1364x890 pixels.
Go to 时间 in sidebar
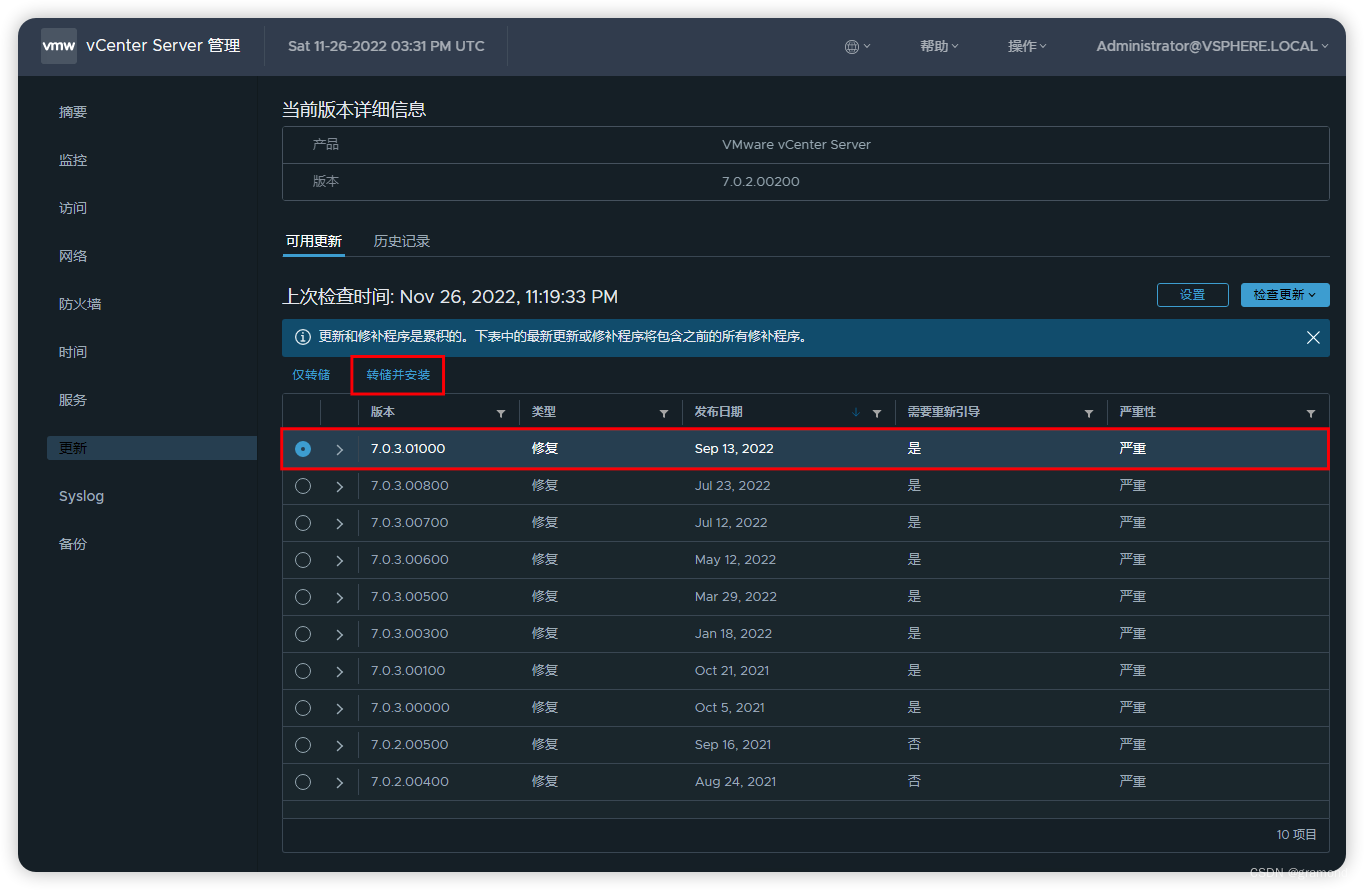73,352
